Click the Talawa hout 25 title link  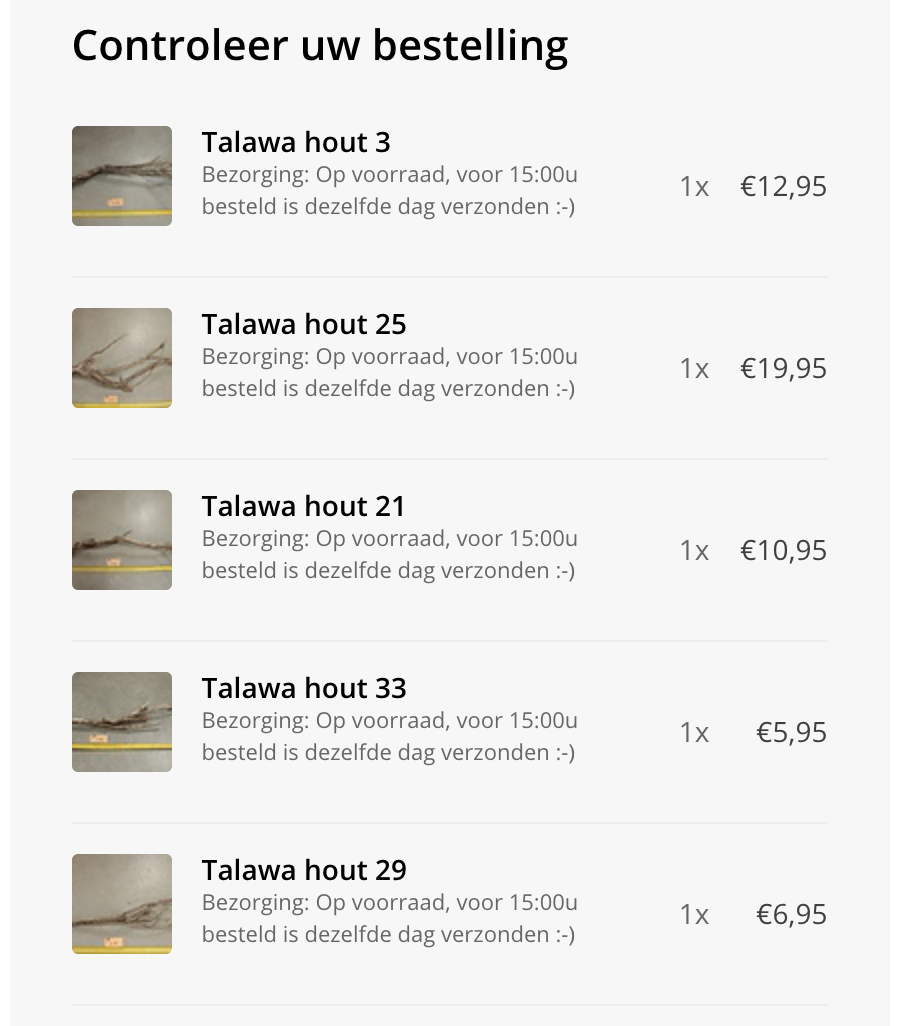tap(304, 324)
